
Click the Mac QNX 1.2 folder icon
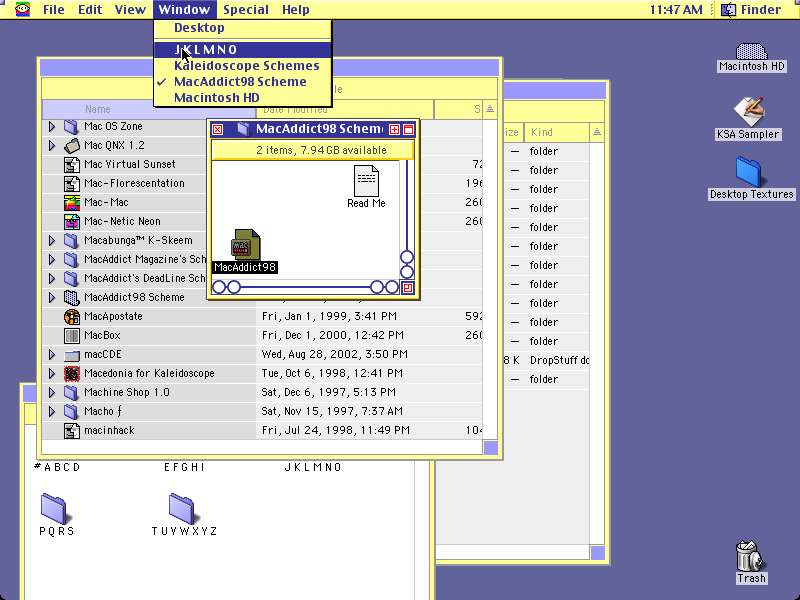(72, 145)
